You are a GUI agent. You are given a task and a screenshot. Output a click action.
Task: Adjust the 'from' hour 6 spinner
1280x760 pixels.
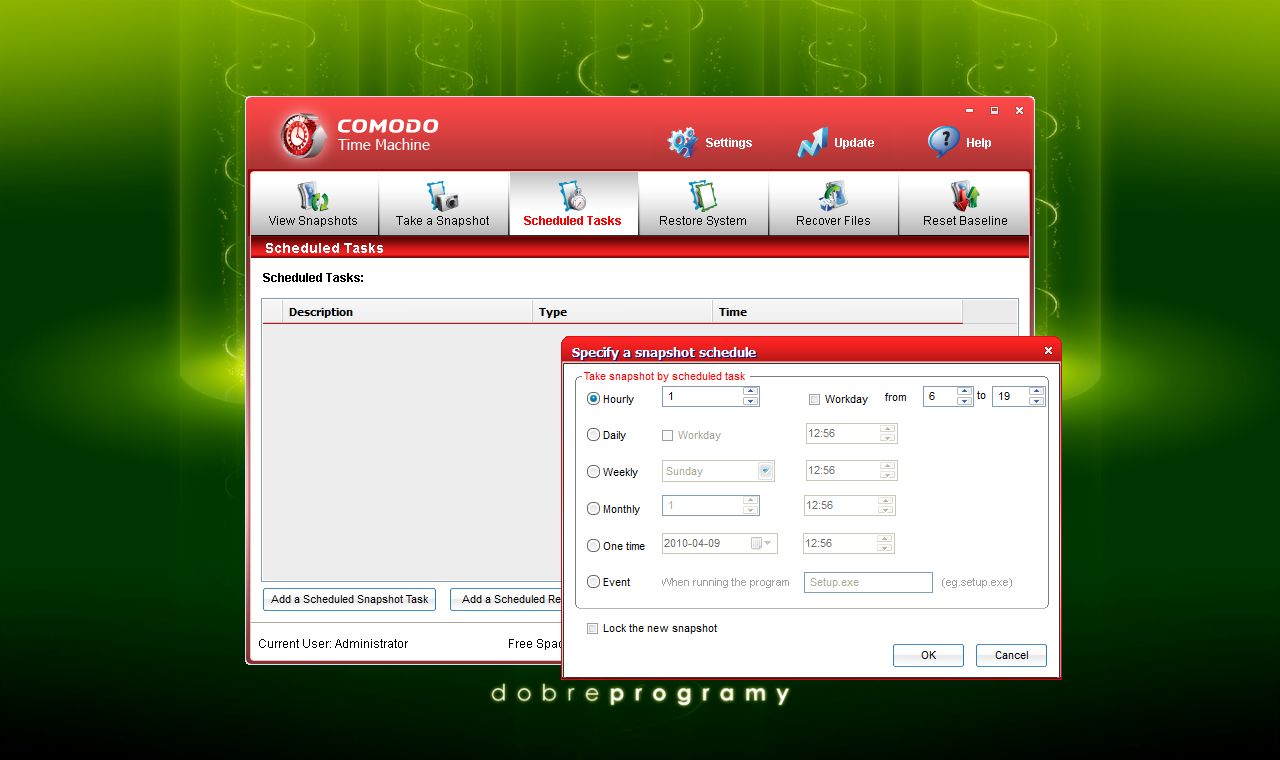coord(964,396)
